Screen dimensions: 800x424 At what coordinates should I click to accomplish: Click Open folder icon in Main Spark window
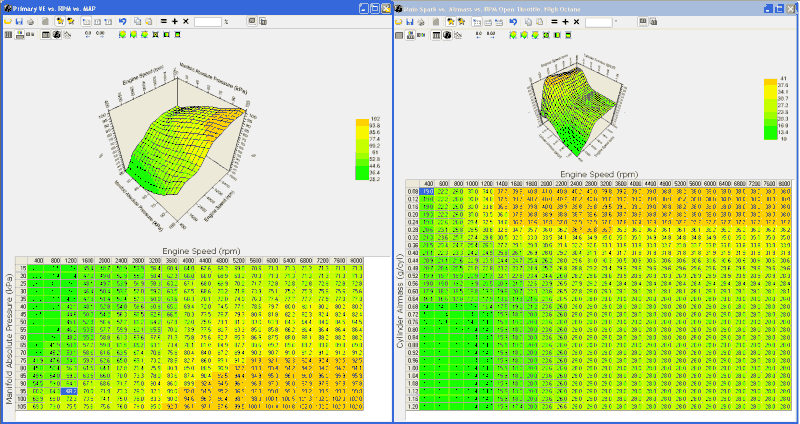click(x=399, y=21)
